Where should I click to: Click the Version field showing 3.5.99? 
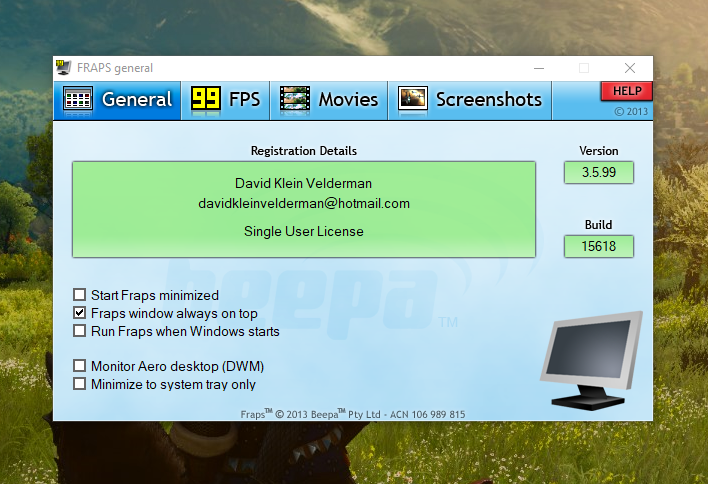coord(599,172)
